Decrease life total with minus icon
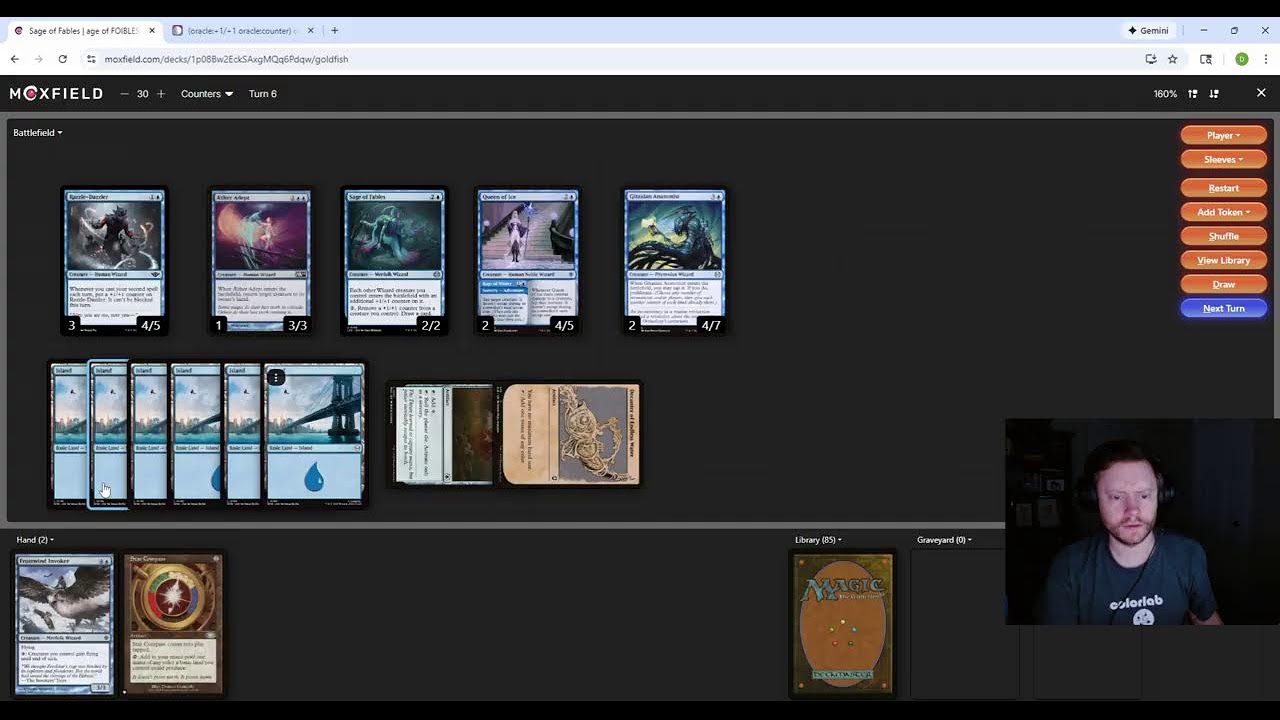This screenshot has width=1280, height=720. 124,94
